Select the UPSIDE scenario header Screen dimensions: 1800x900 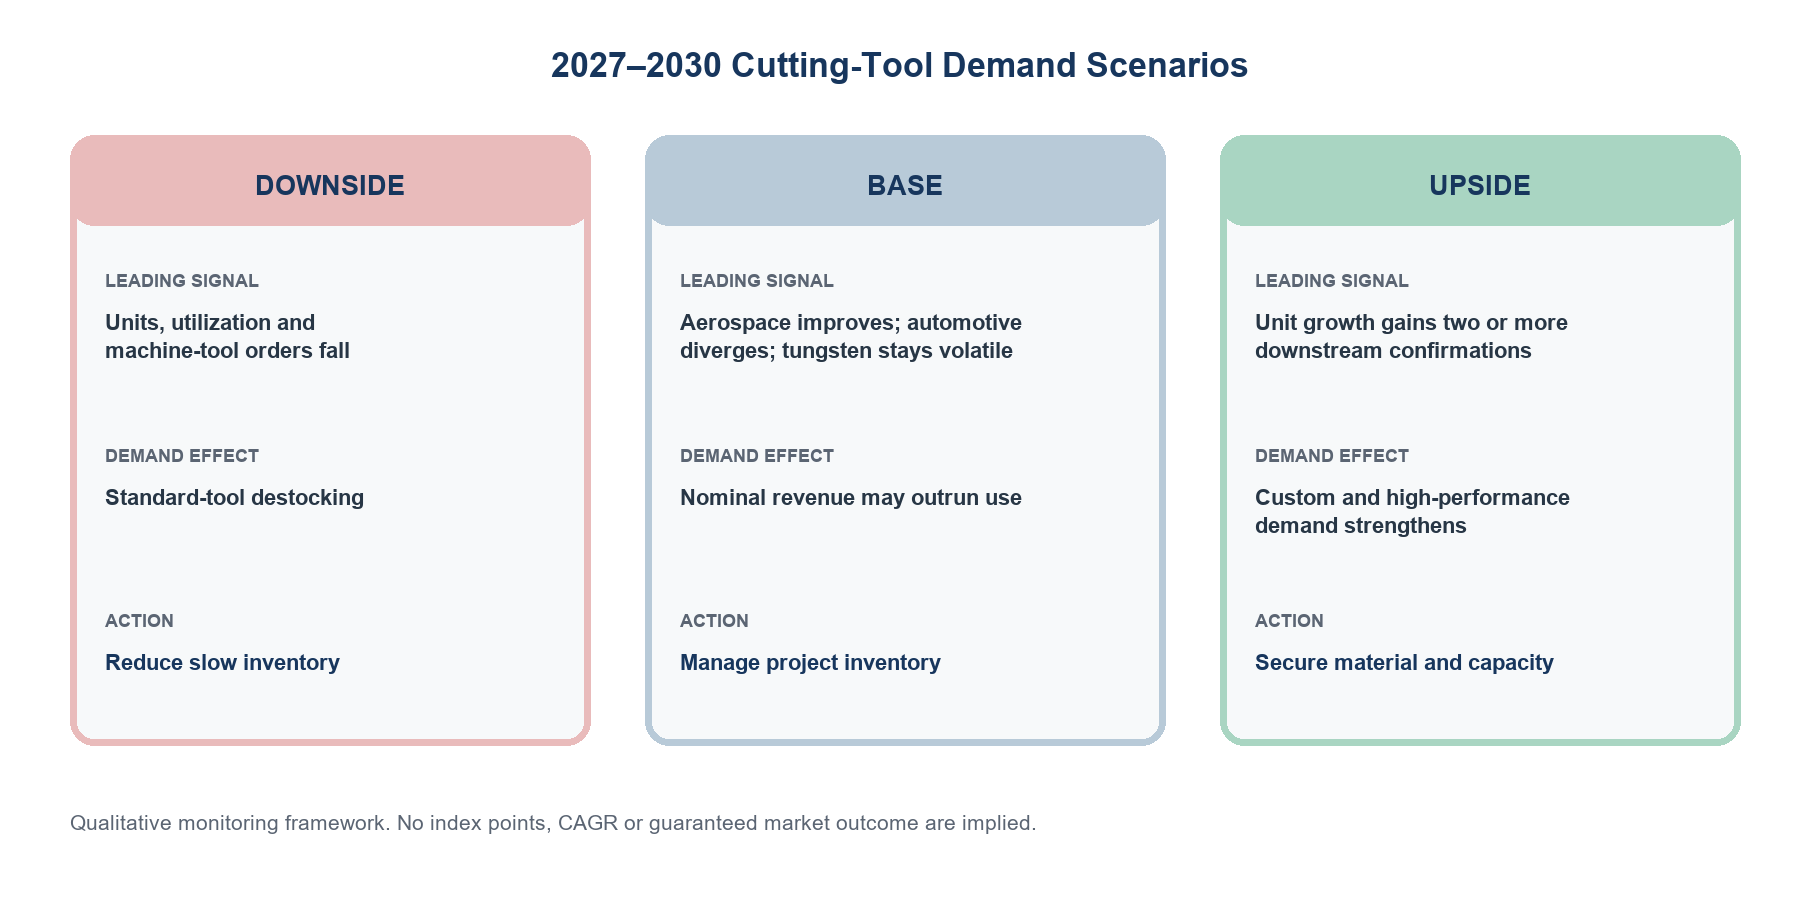(x=1480, y=181)
